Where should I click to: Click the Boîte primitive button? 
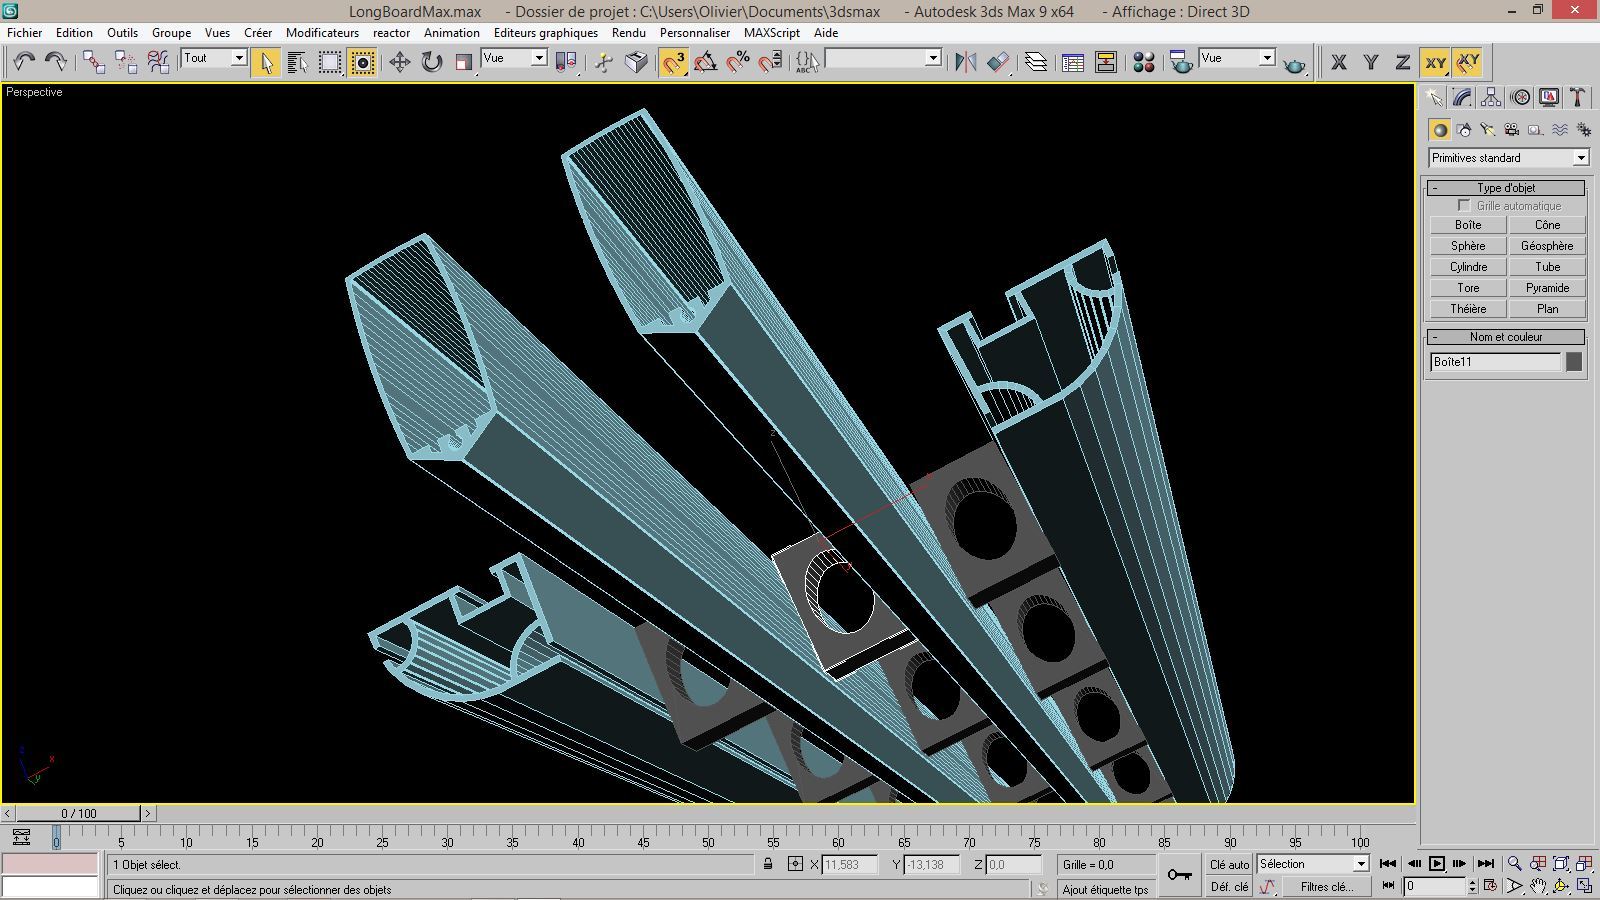point(1466,224)
